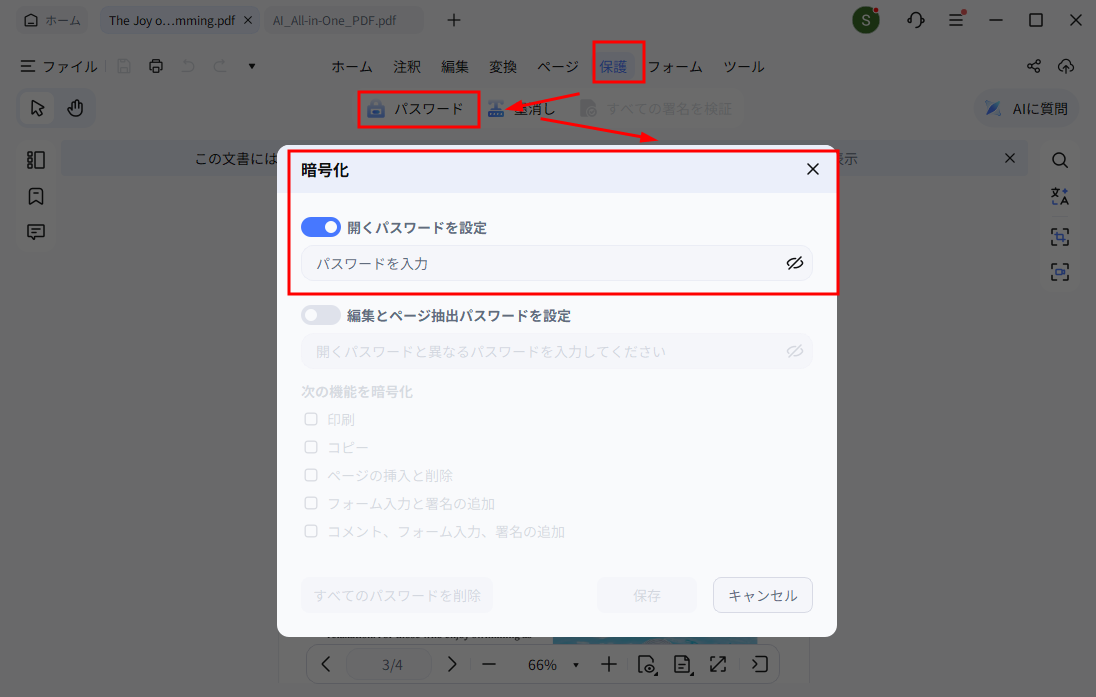Check the コピー encryption checkbox
The height and width of the screenshot is (697, 1096).
pyautogui.click(x=311, y=447)
